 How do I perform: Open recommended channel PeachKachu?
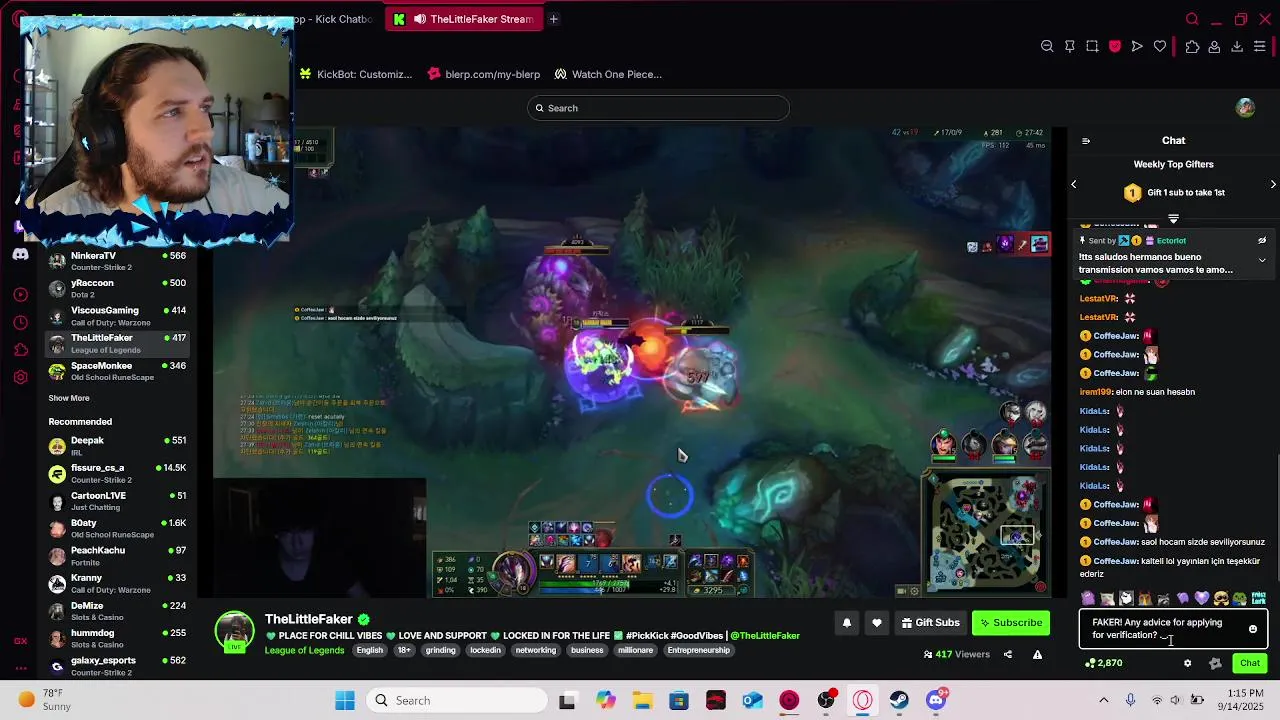[117, 556]
